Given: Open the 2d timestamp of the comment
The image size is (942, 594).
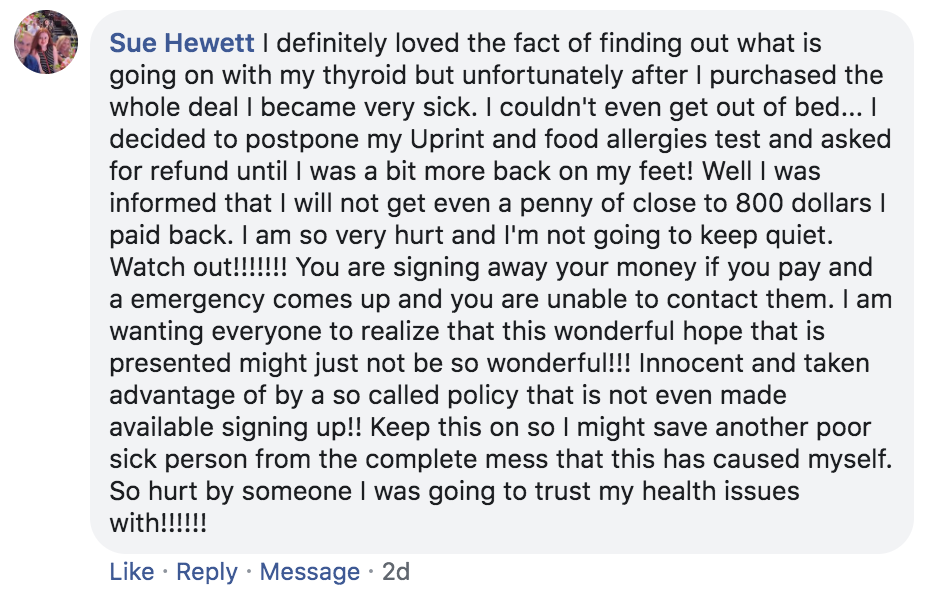Looking at the screenshot, I should (x=396, y=572).
